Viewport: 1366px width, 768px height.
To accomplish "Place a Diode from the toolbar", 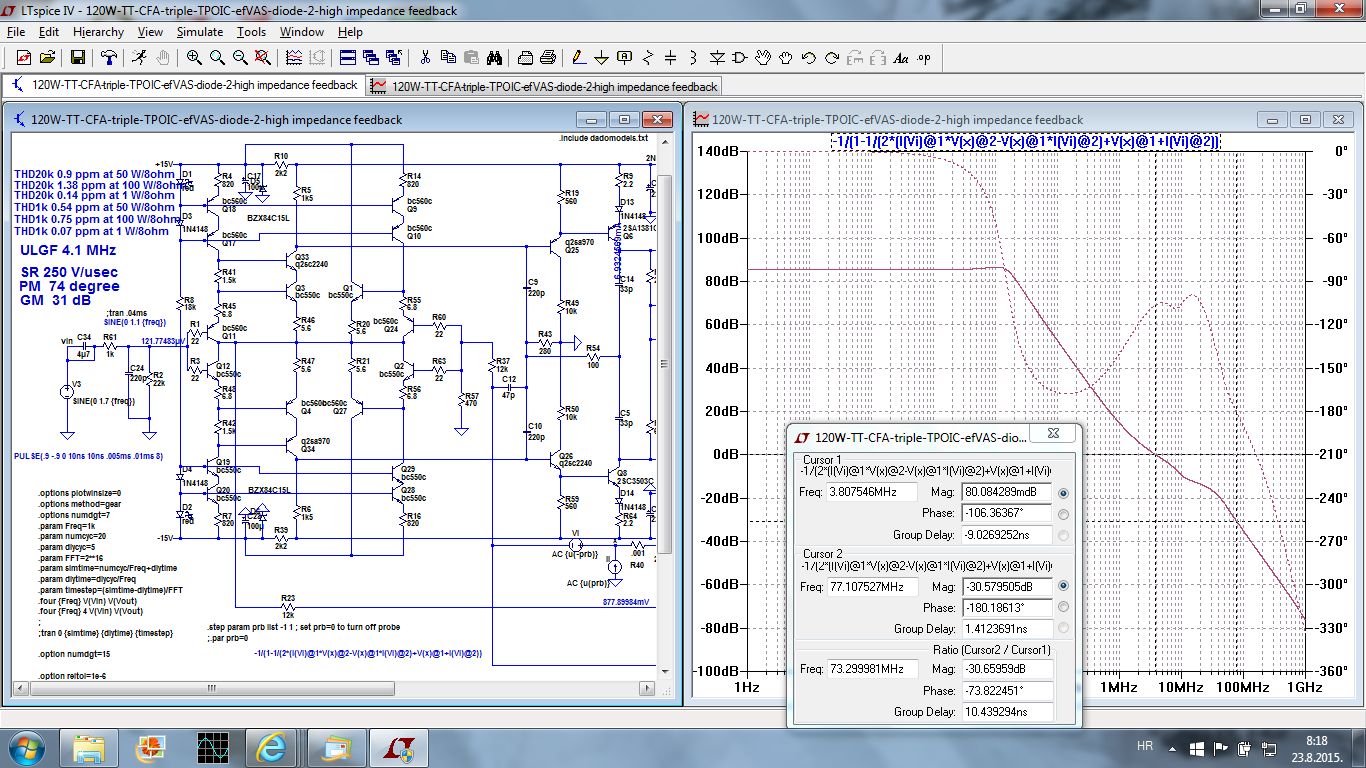I will pos(717,57).
